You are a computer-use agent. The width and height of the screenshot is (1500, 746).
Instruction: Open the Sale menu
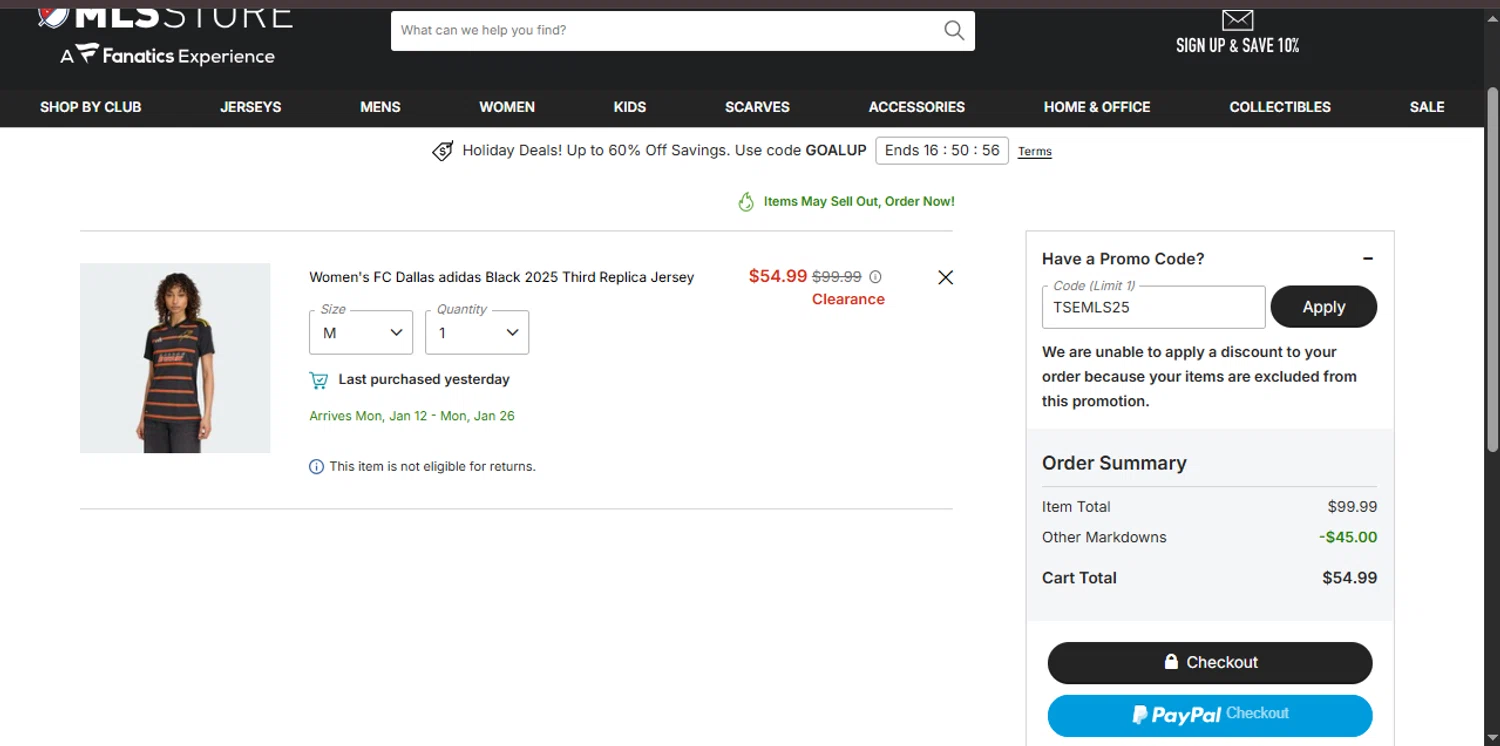[x=1427, y=107]
